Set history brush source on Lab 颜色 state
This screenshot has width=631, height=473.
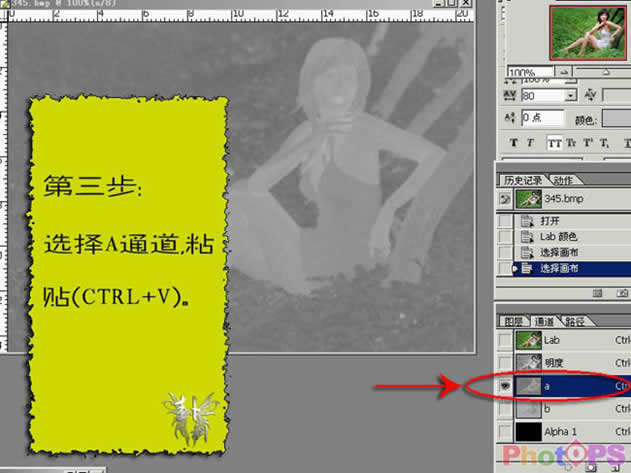[x=505, y=237]
